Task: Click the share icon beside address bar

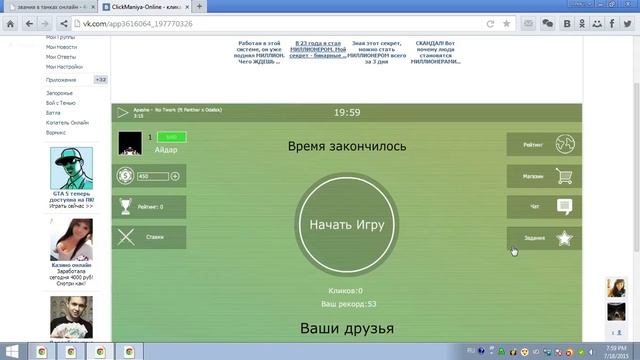Action: coord(64,24)
